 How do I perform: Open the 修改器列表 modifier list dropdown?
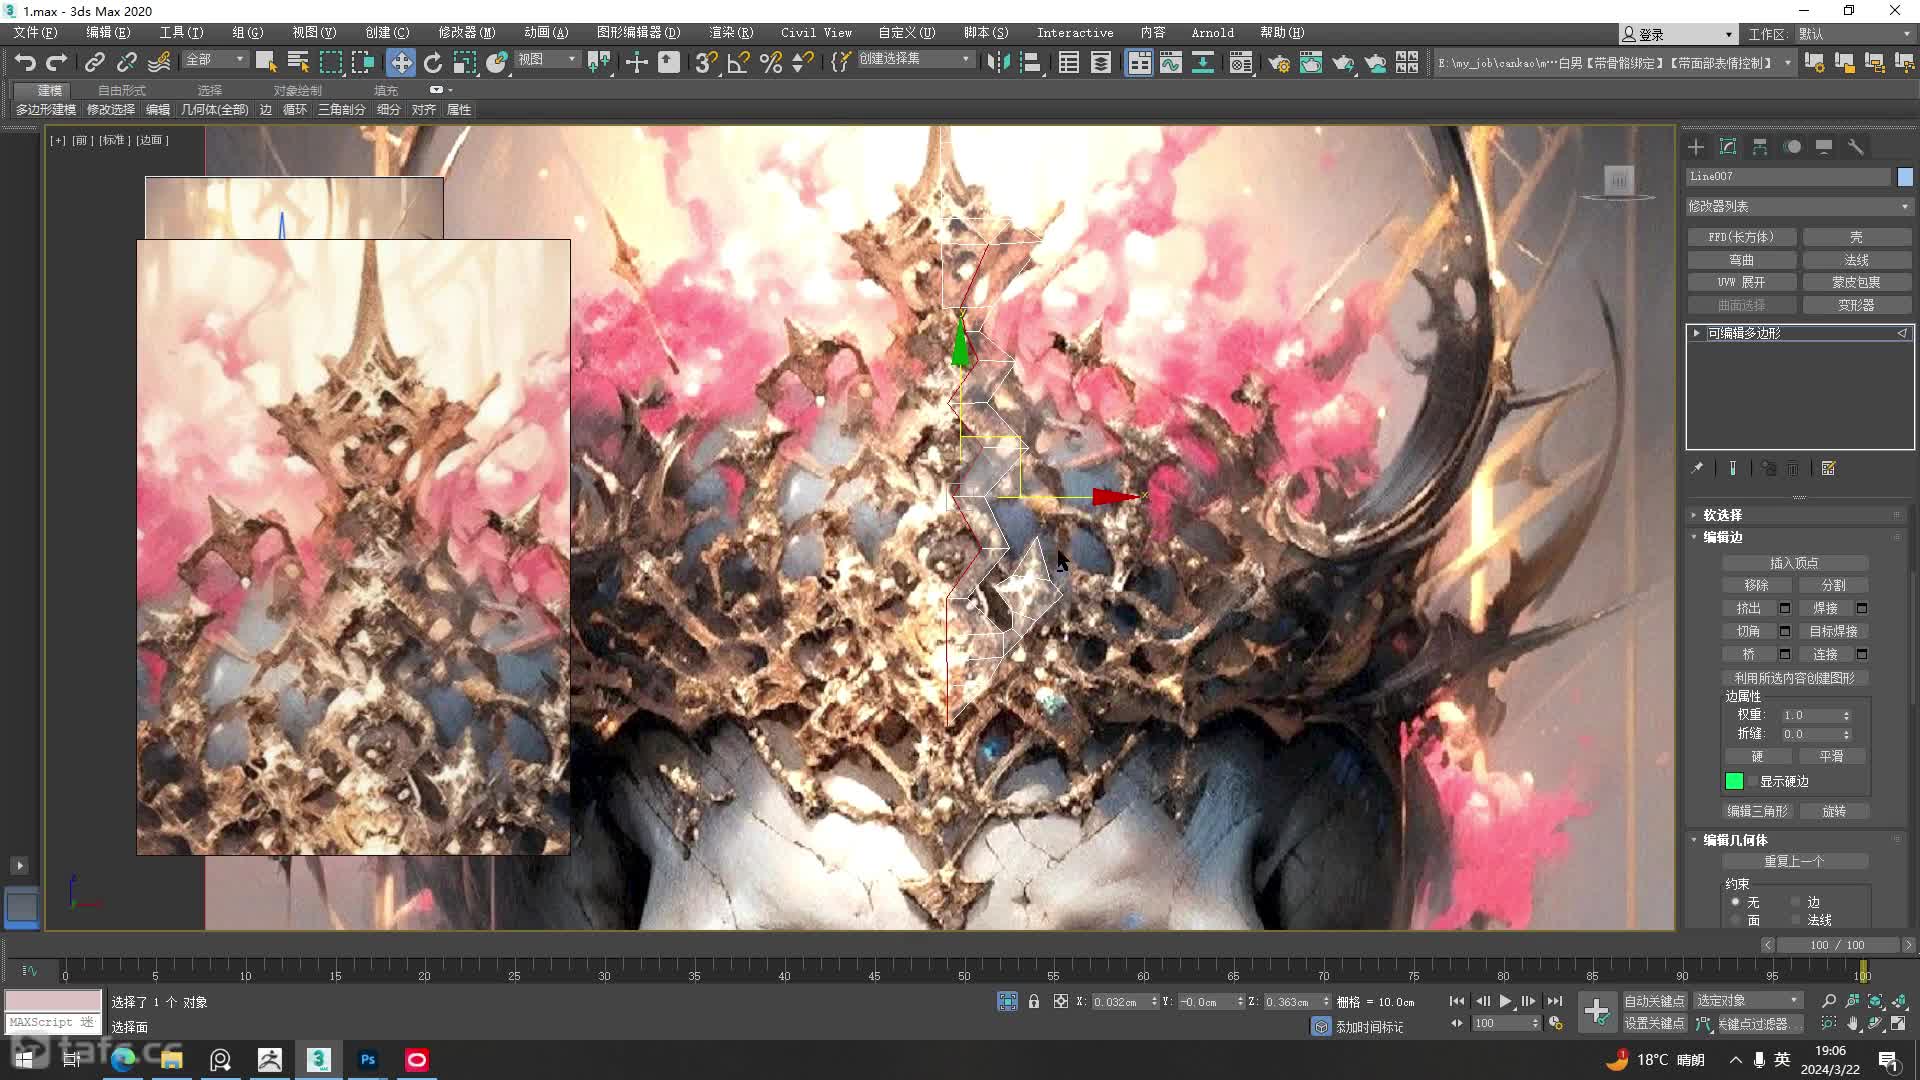point(1799,206)
